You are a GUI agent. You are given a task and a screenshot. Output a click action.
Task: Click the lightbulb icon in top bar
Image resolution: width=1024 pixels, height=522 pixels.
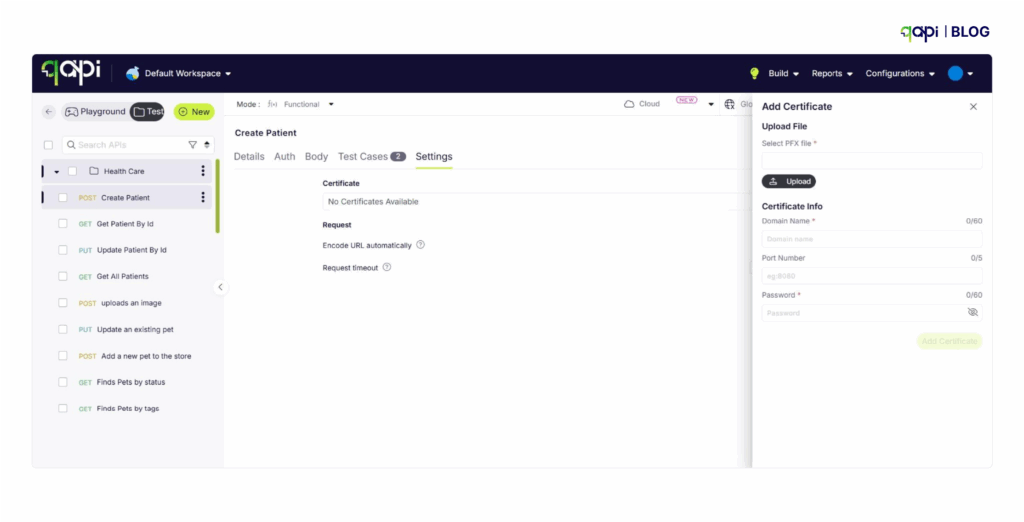point(755,73)
